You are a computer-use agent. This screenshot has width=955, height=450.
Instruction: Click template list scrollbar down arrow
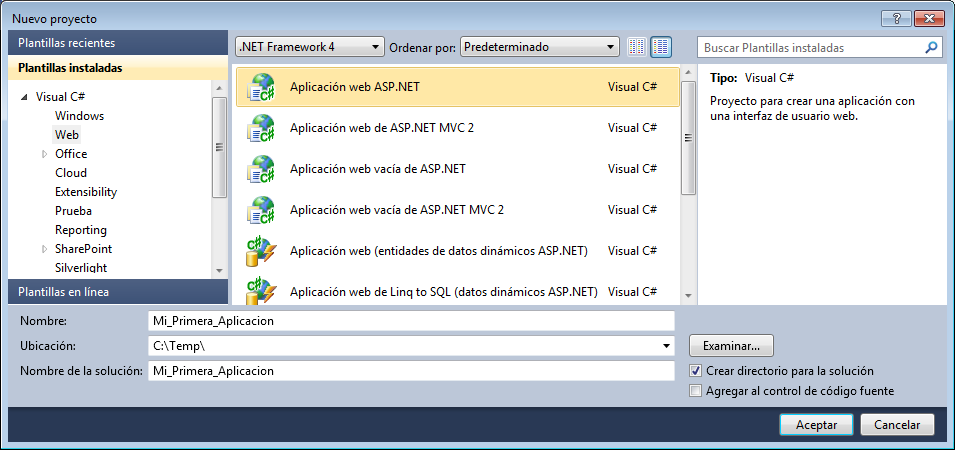click(x=688, y=296)
